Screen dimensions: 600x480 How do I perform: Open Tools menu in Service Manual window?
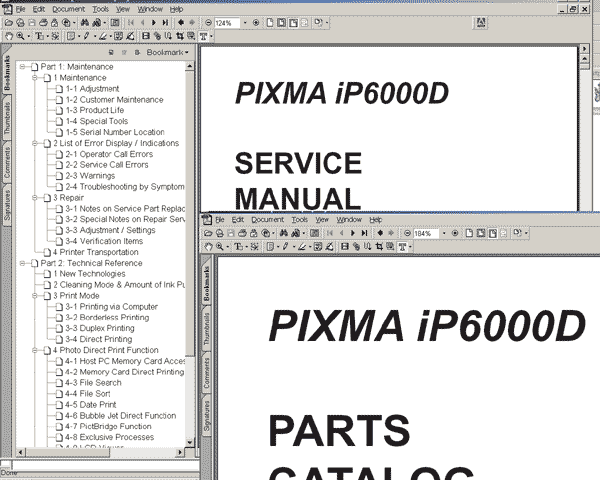tap(101, 9)
